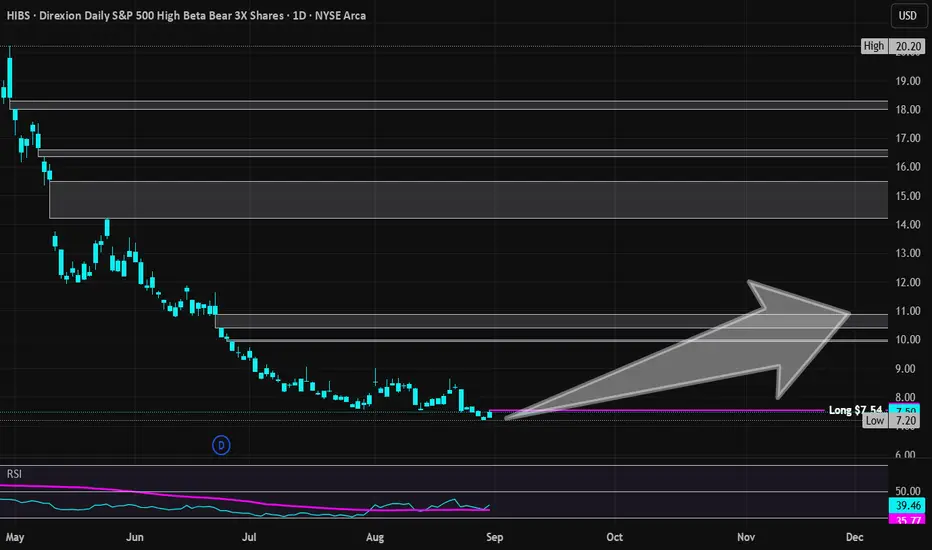
Task: Click the magenta RSI value 35.77 tag
Action: tap(908, 520)
